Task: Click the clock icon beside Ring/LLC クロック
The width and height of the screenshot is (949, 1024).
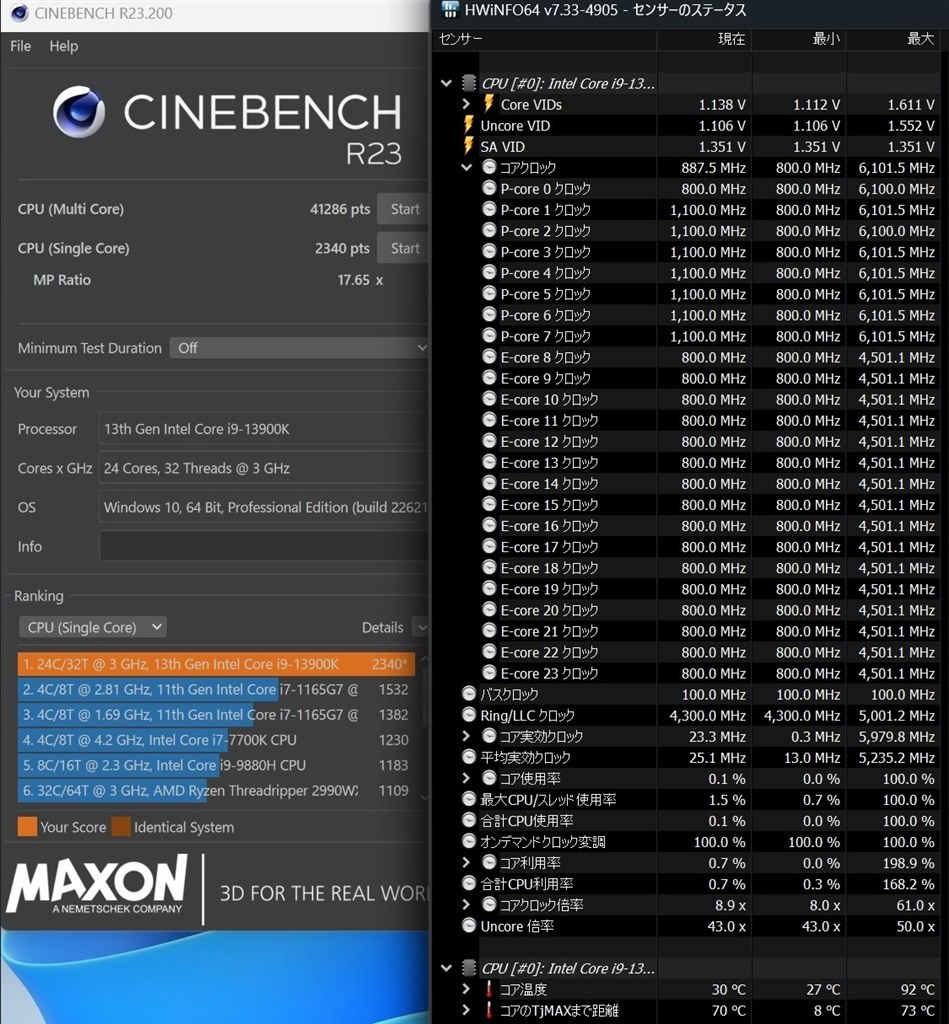Action: [468, 714]
